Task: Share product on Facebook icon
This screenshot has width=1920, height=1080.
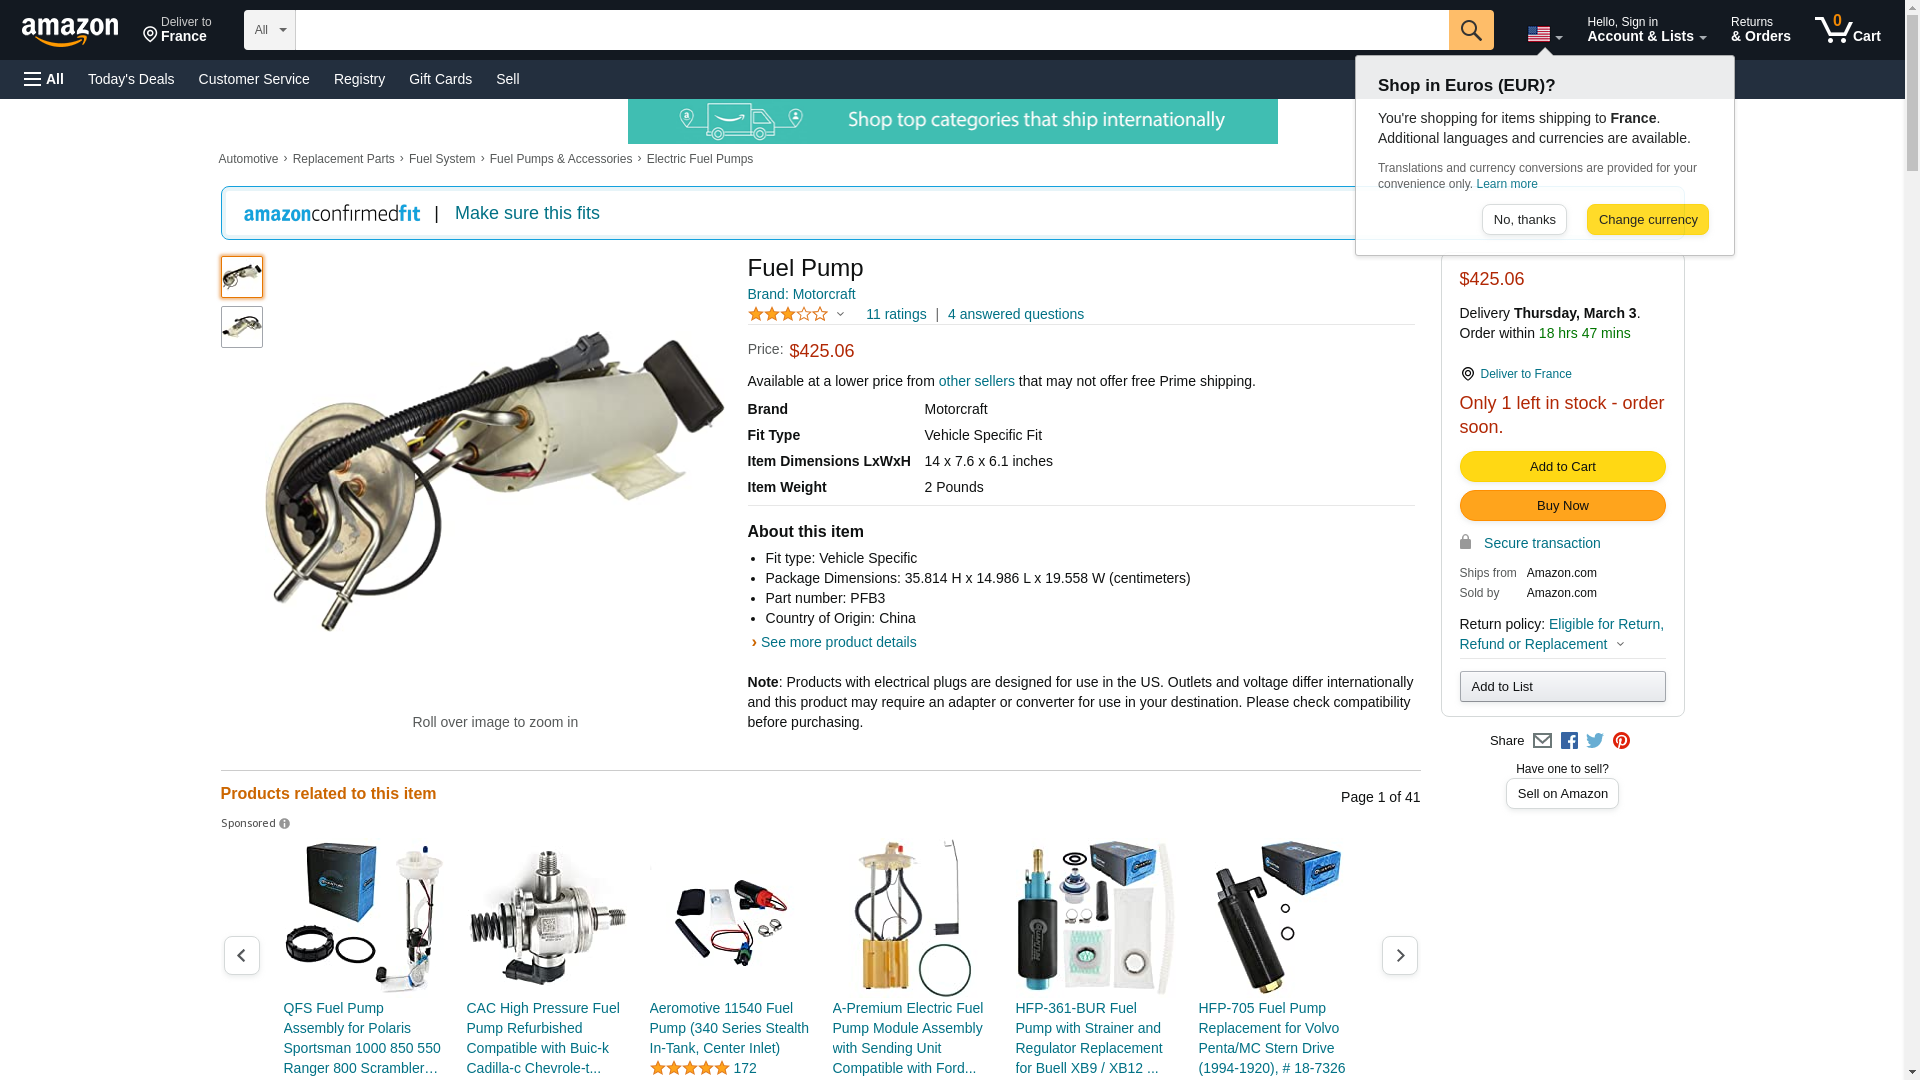Action: pyautogui.click(x=1569, y=741)
